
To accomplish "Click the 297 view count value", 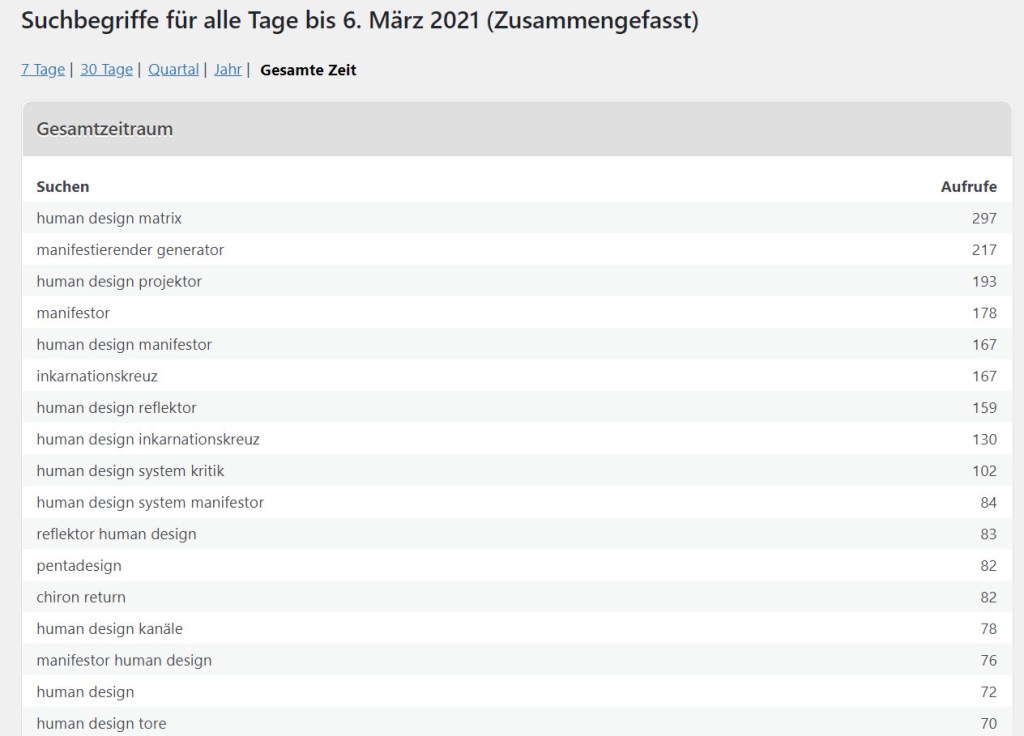I will coord(983,218).
